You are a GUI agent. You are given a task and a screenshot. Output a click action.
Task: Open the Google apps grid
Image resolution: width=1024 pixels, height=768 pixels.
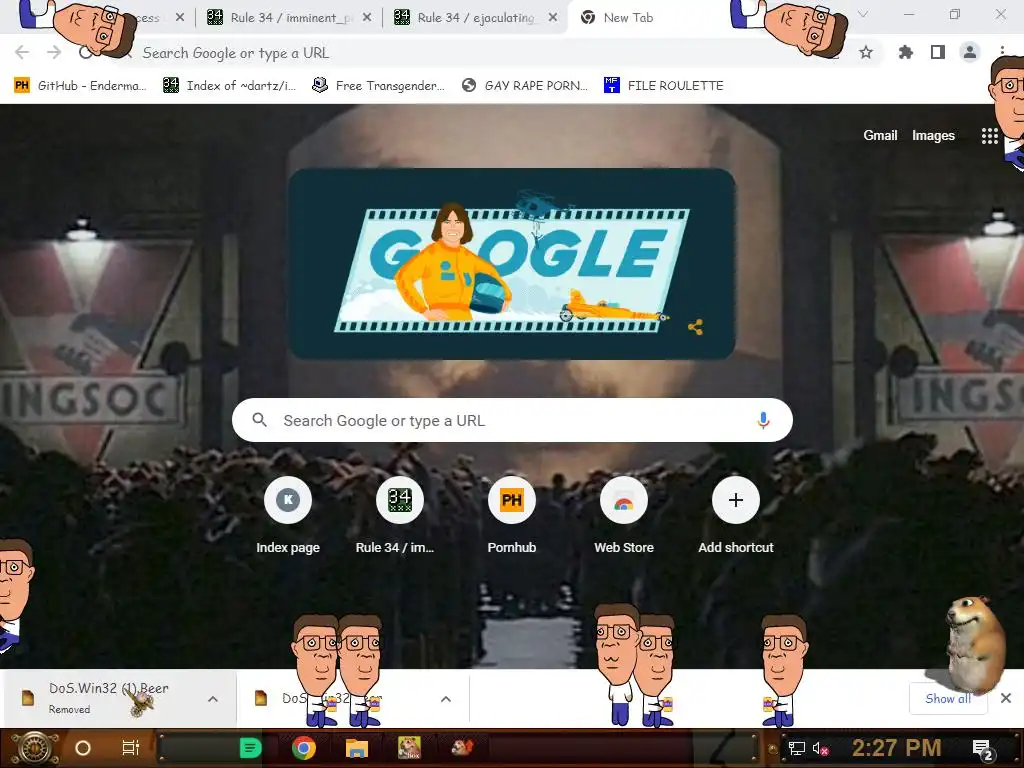989,136
